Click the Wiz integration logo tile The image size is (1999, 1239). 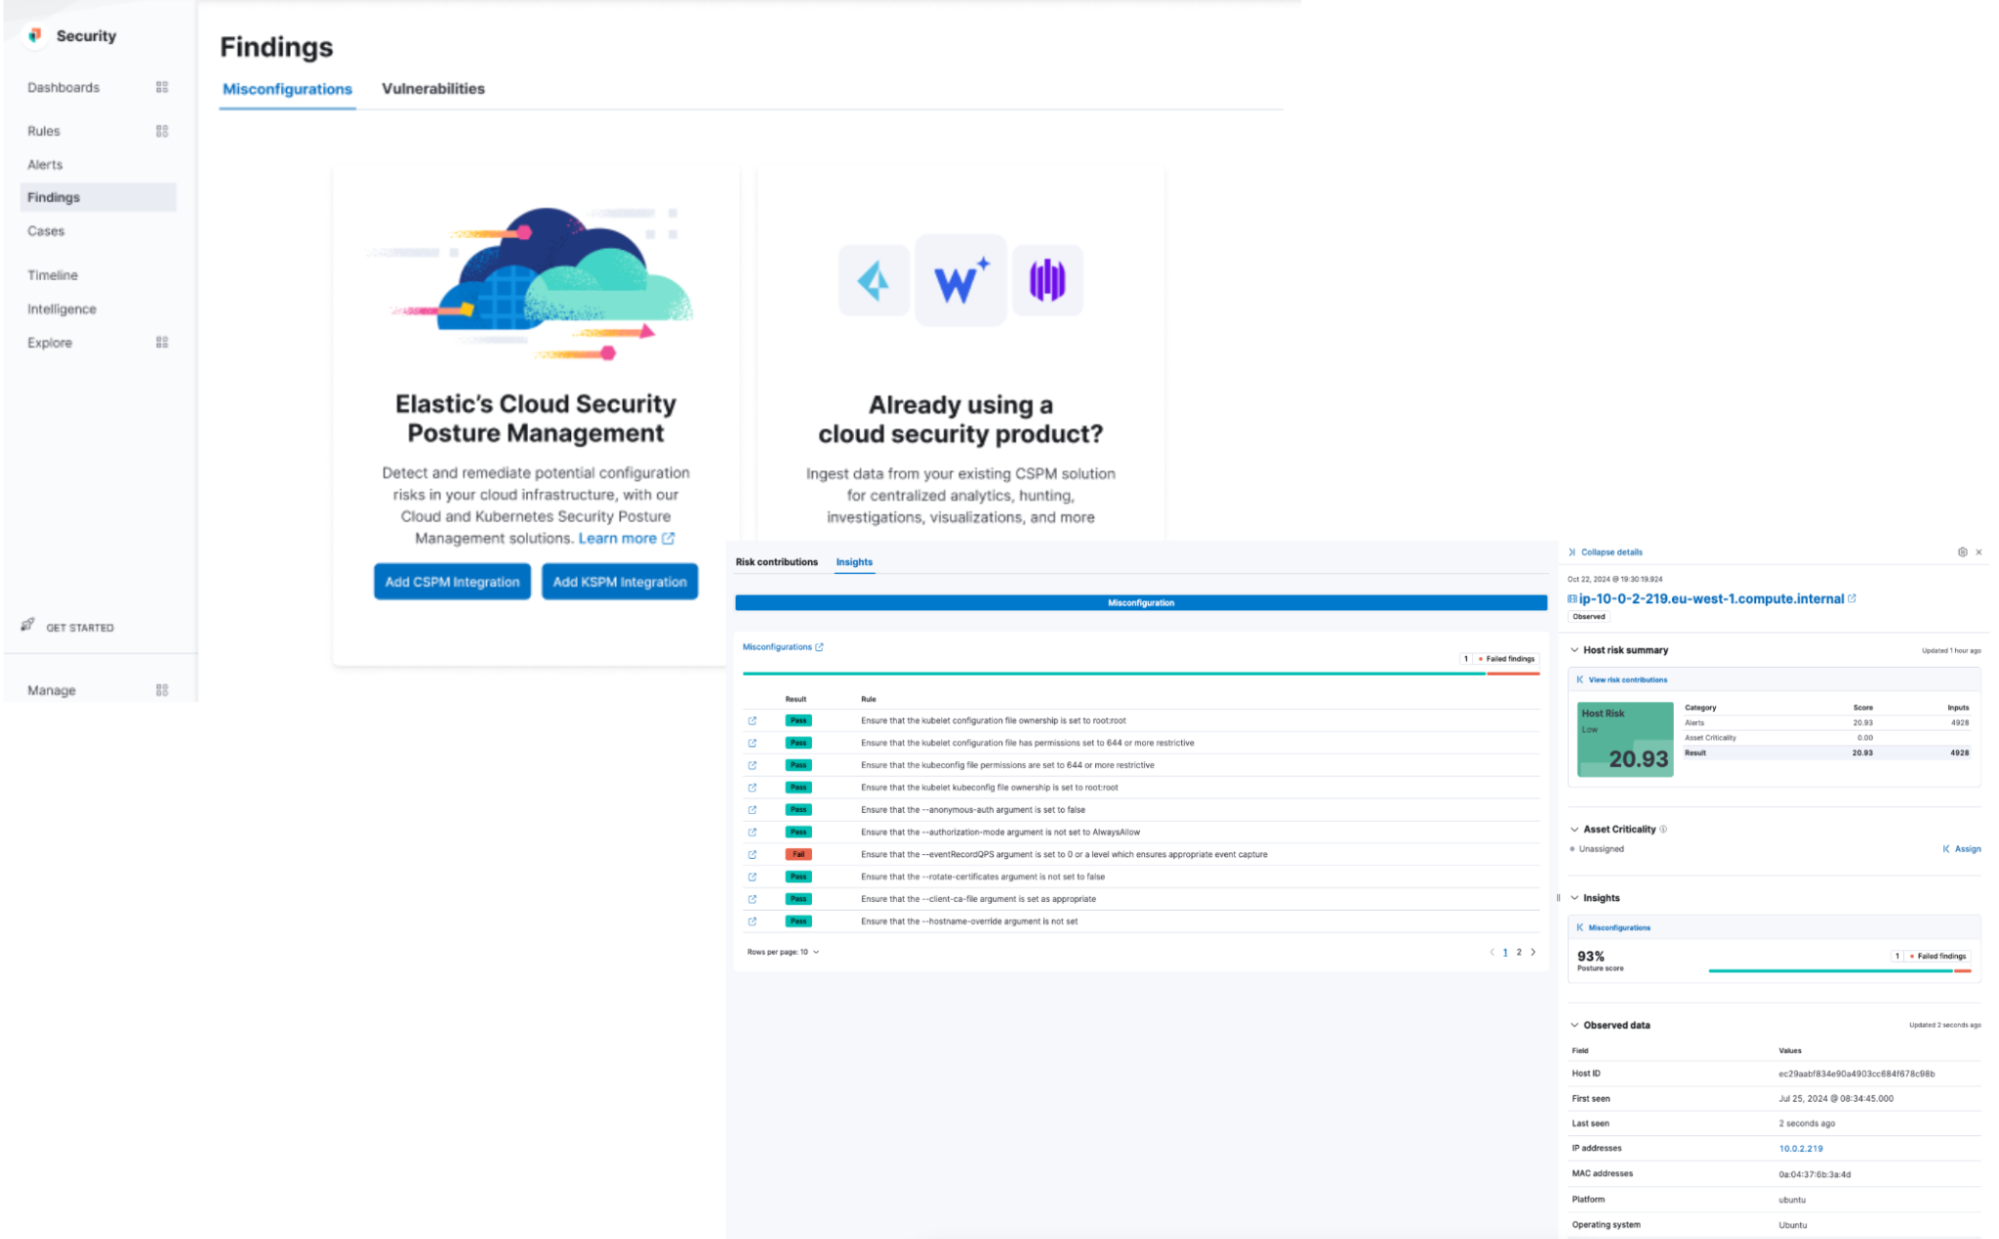click(x=960, y=280)
